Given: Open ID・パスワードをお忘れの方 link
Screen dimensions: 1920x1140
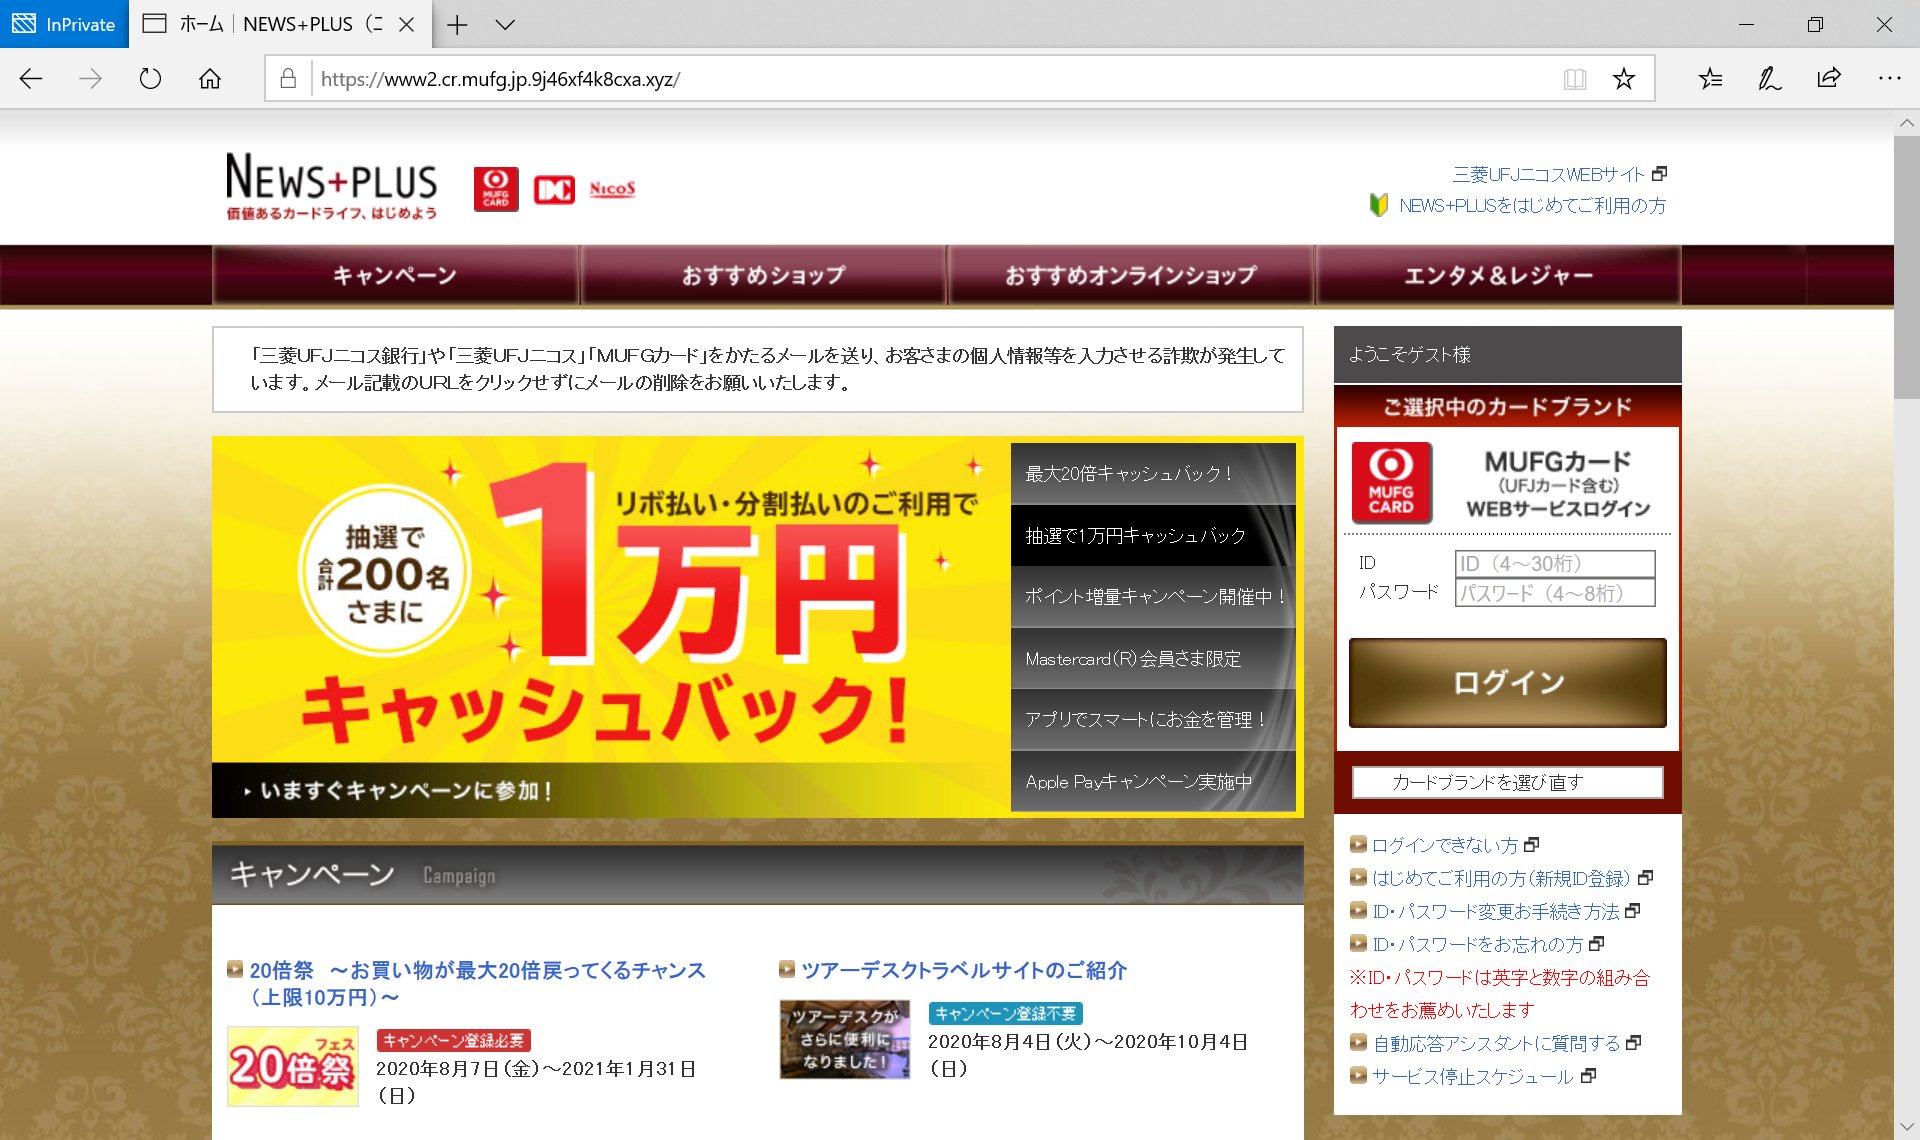Looking at the screenshot, I should pos(1477,945).
